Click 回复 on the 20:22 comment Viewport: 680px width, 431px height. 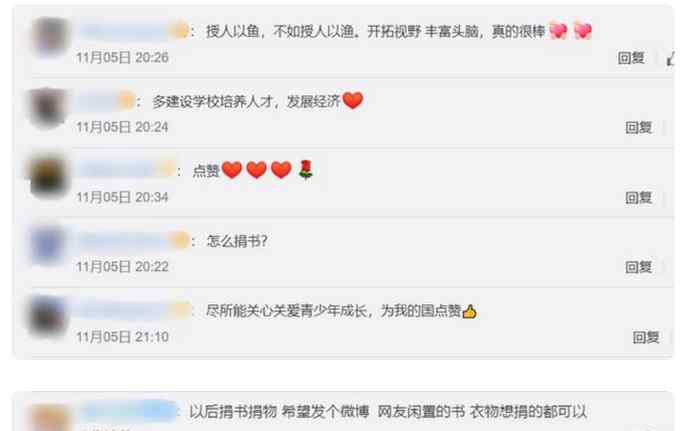pos(638,267)
